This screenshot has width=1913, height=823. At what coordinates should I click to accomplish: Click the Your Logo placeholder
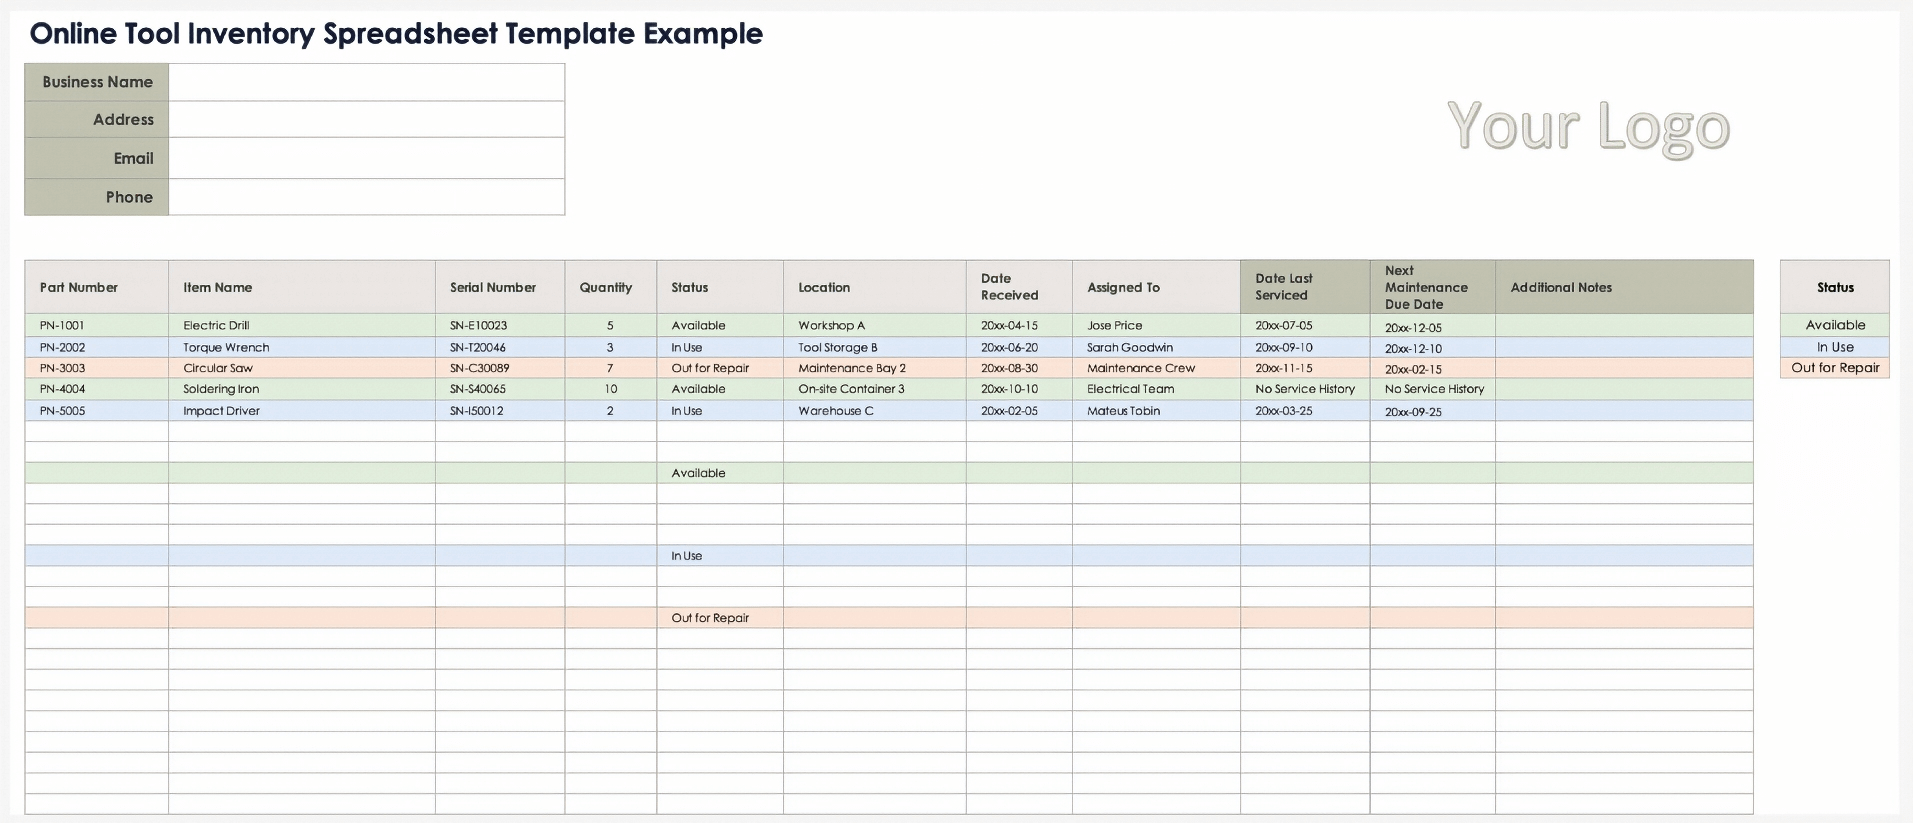pyautogui.click(x=1588, y=127)
